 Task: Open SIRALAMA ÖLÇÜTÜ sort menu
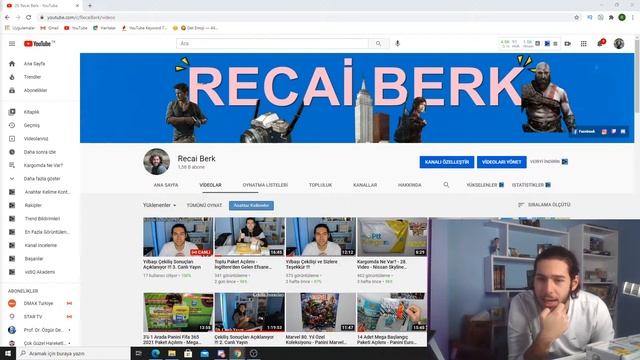[544, 204]
